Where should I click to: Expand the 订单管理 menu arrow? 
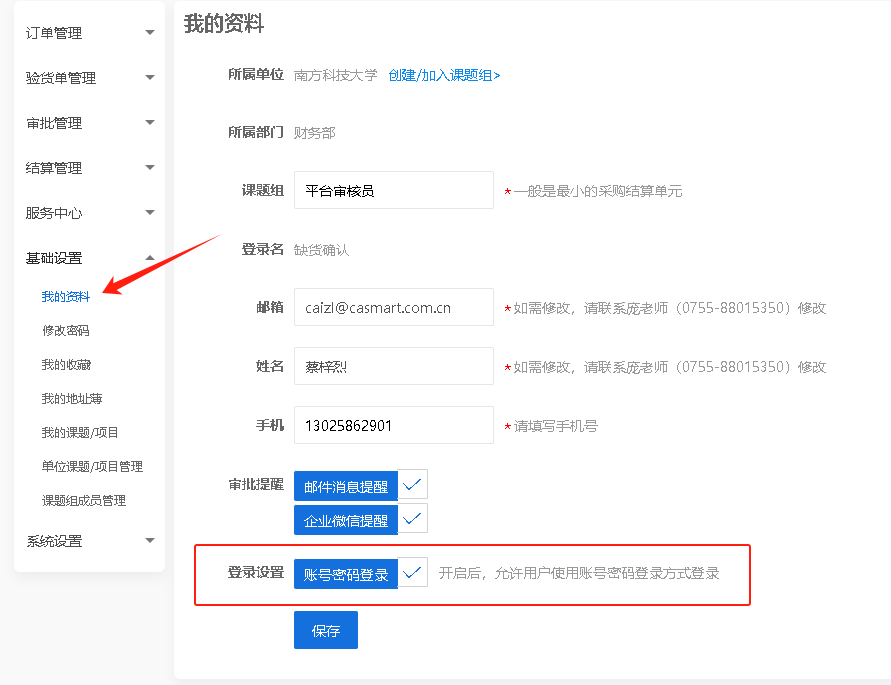[149, 33]
